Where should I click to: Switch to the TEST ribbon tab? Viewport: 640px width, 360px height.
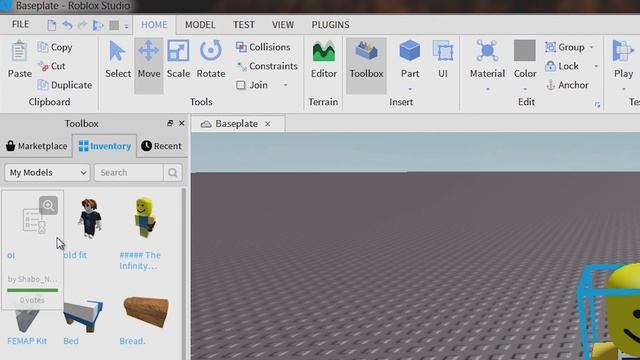[244, 24]
